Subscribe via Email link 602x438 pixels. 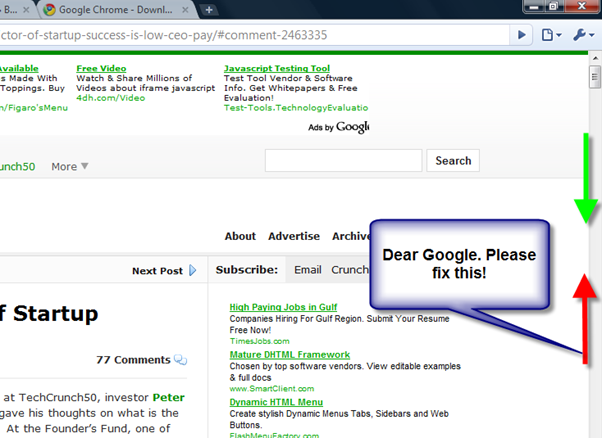point(308,270)
